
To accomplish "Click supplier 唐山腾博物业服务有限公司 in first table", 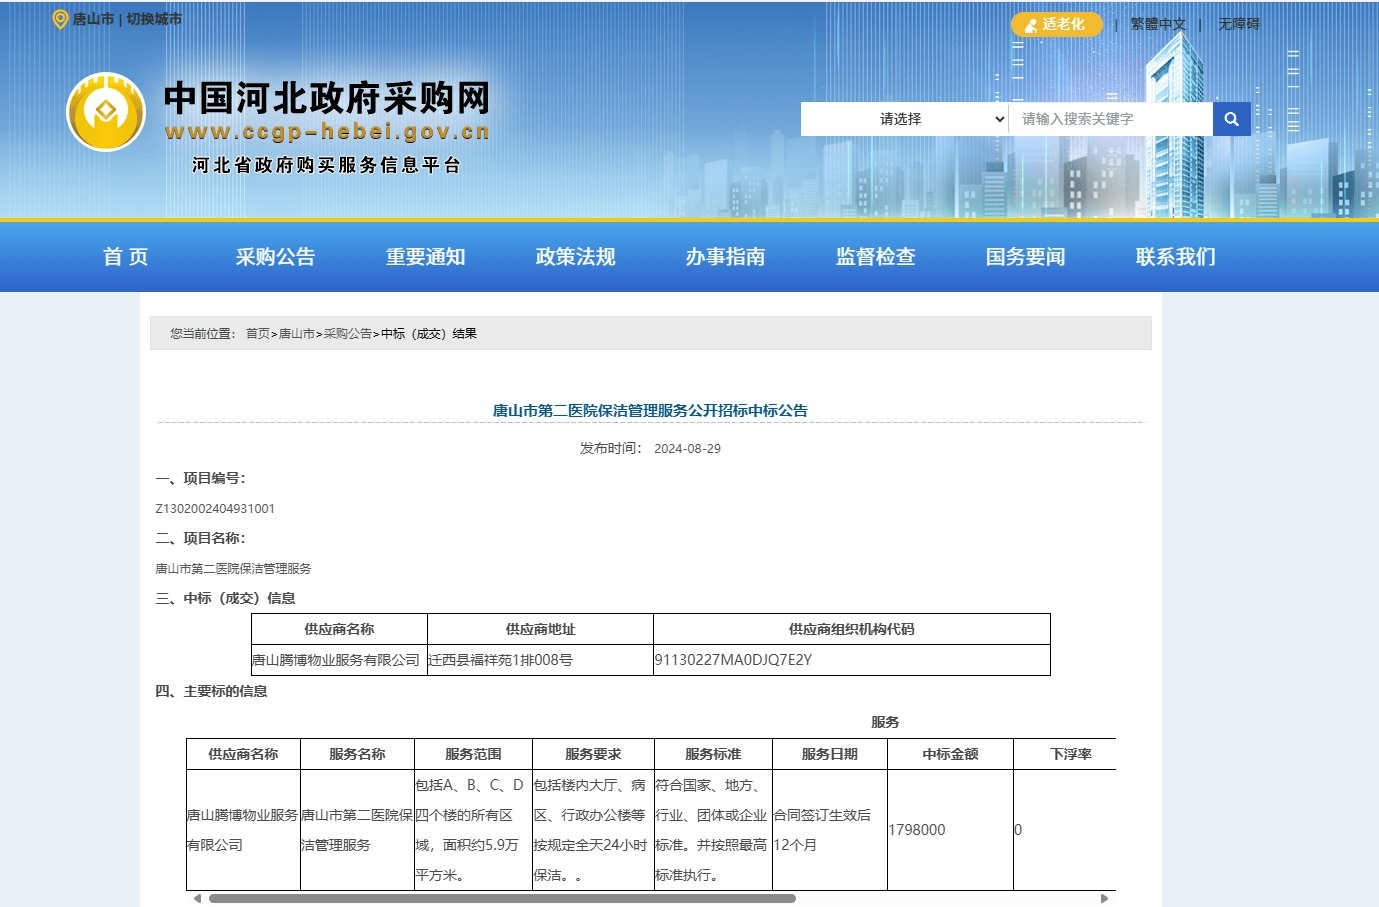I will 336,660.
